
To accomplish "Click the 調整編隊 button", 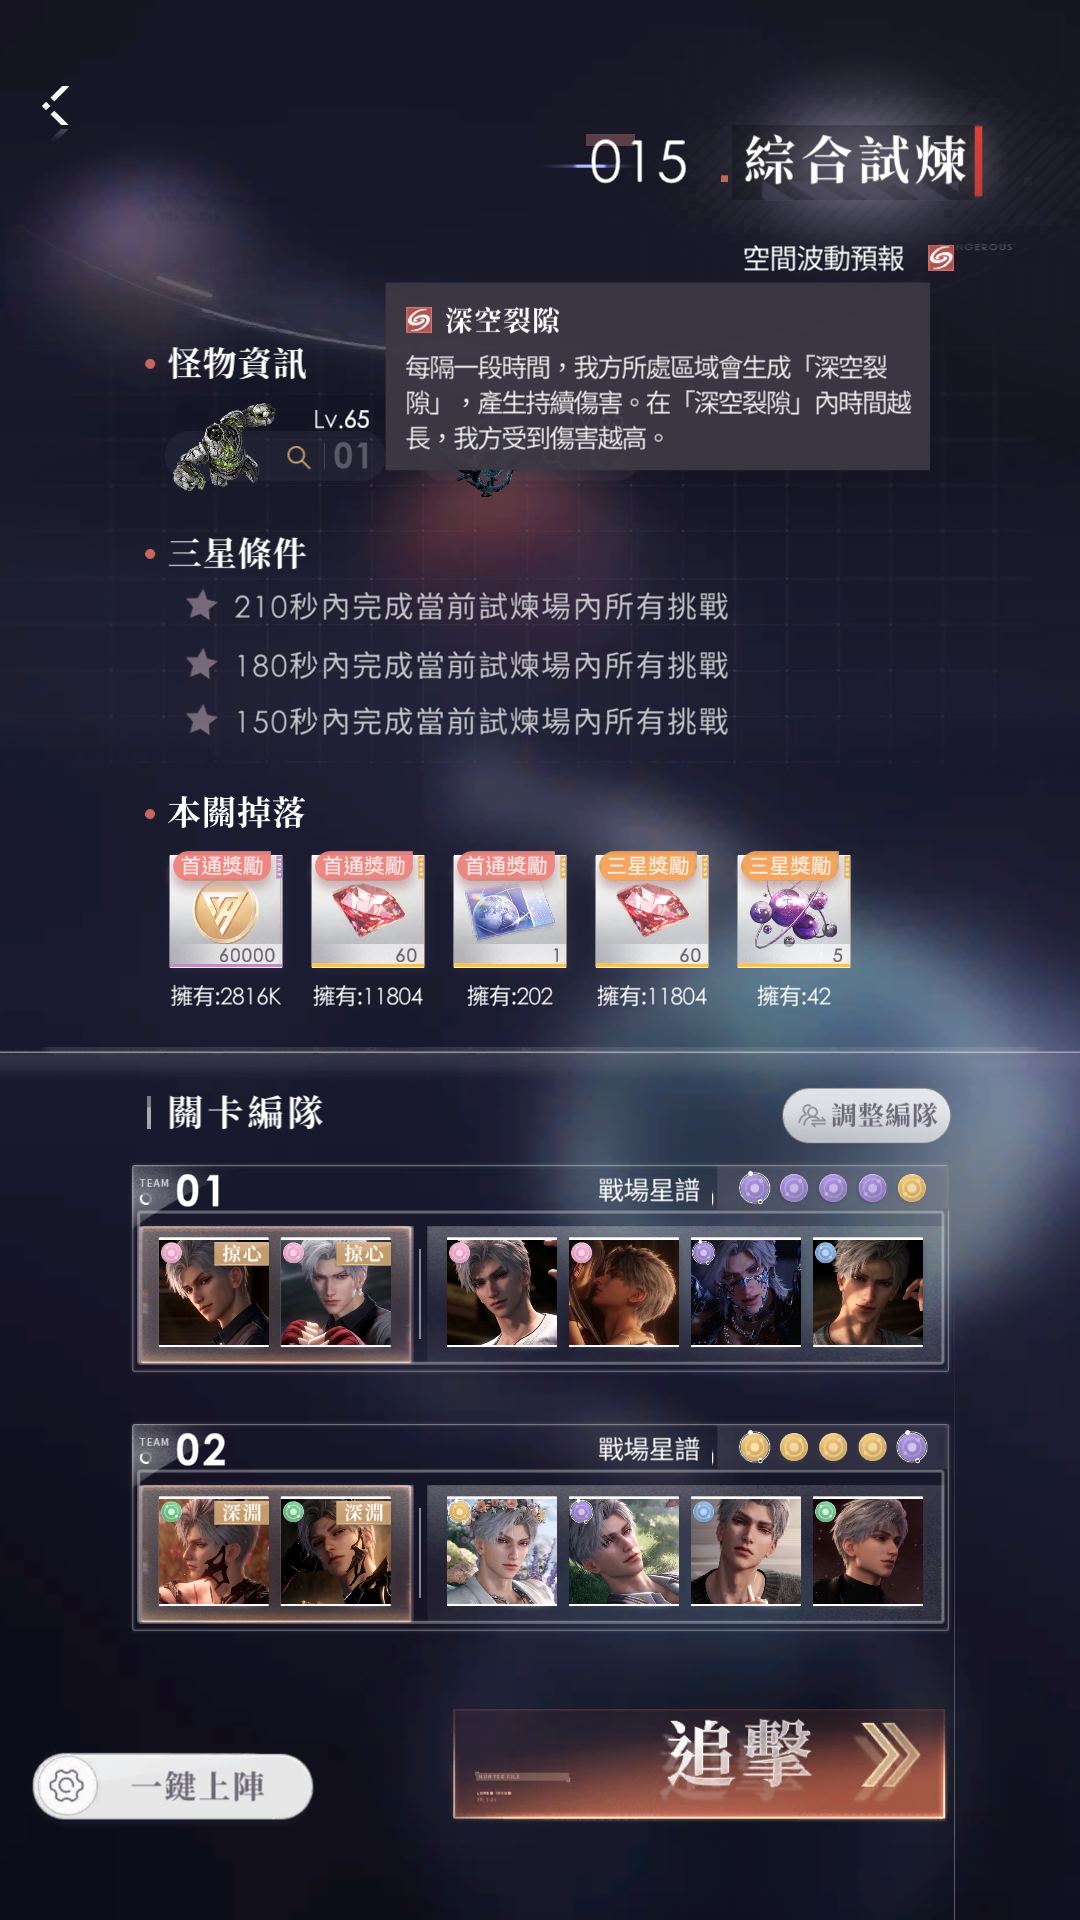I will pyautogui.click(x=866, y=1115).
